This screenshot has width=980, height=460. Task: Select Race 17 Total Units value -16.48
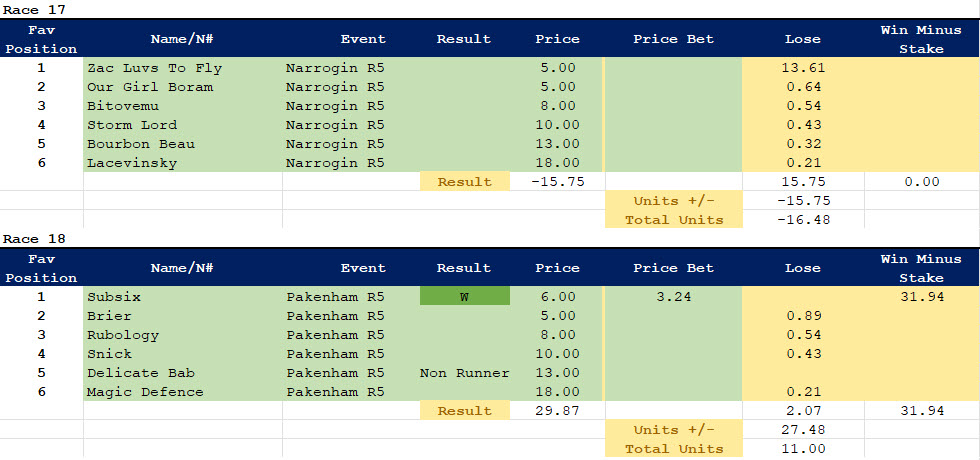802,220
